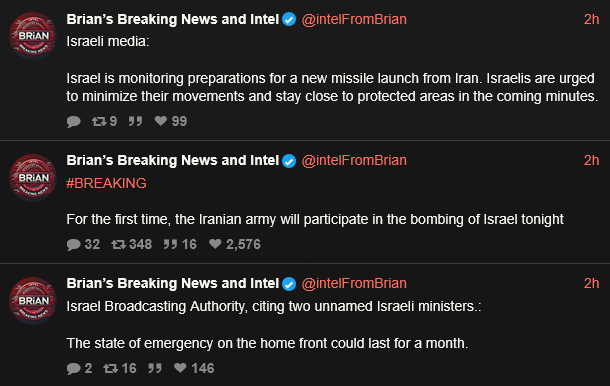This screenshot has width=610, height=386.
Task: Open the 2h timestamp of the first tweet
Action: click(x=591, y=19)
